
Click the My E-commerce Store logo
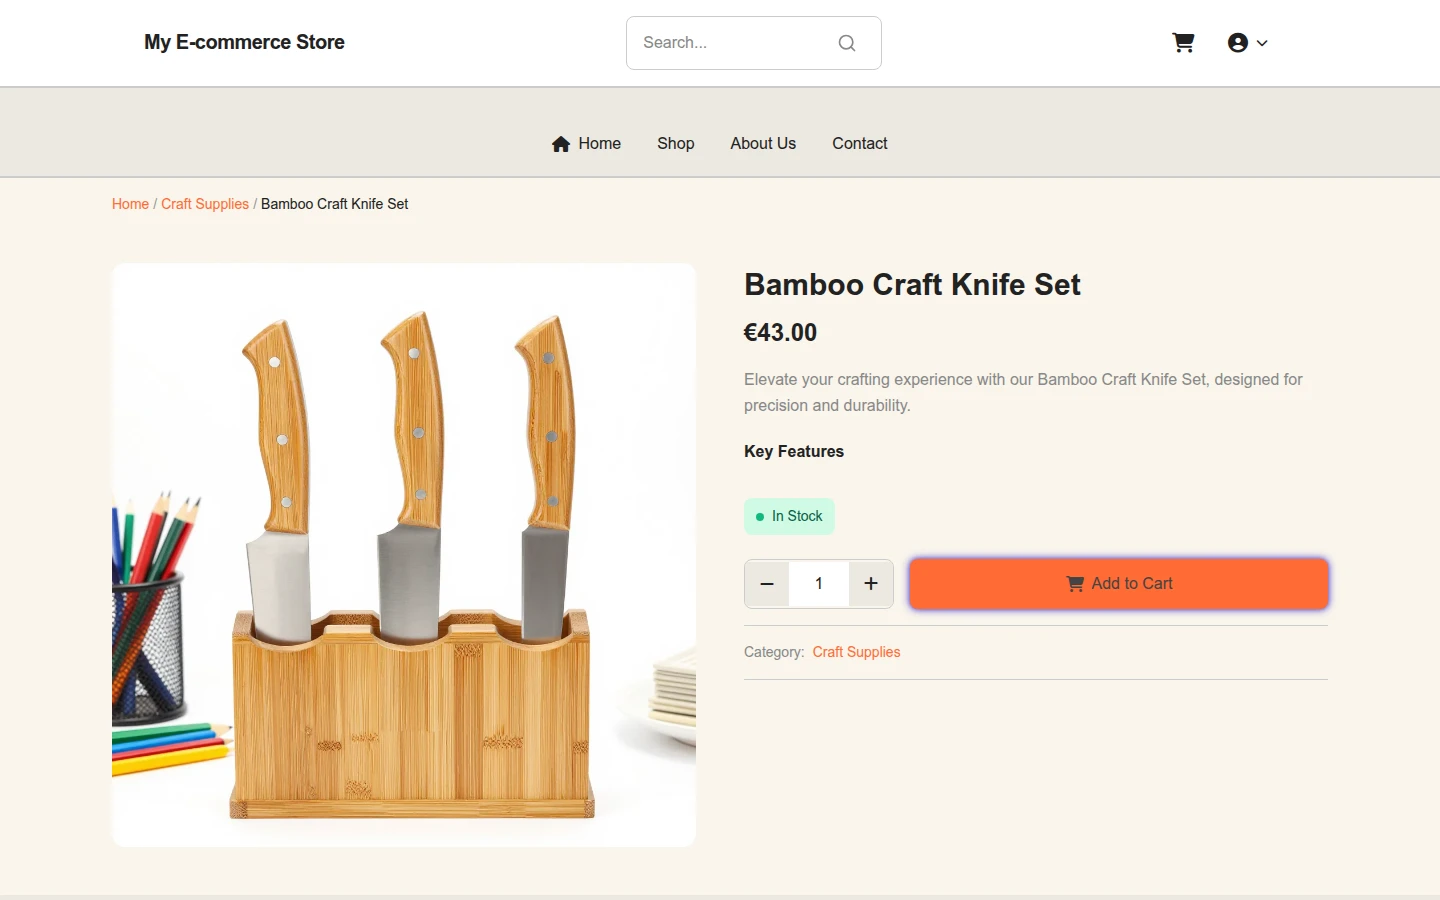tap(244, 42)
